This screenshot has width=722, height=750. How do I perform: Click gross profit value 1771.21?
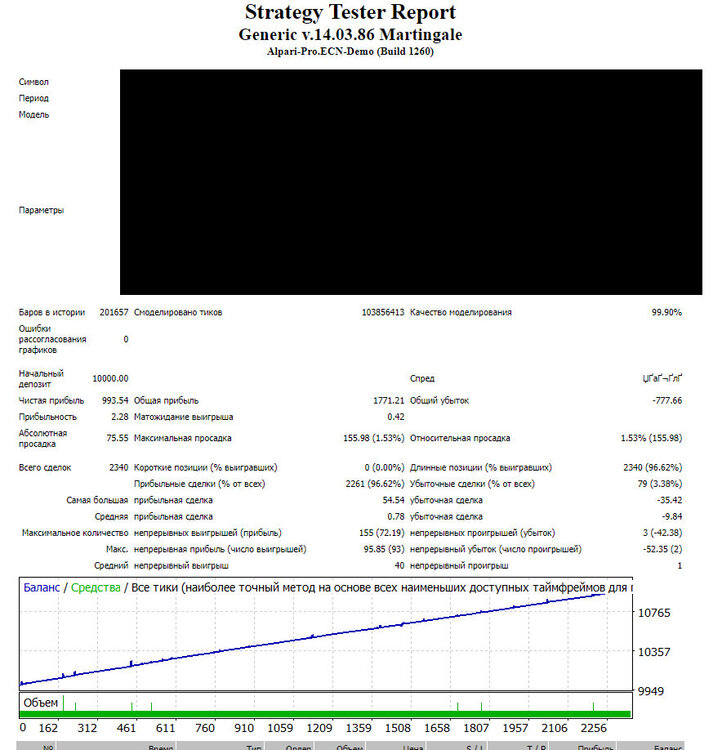click(389, 400)
